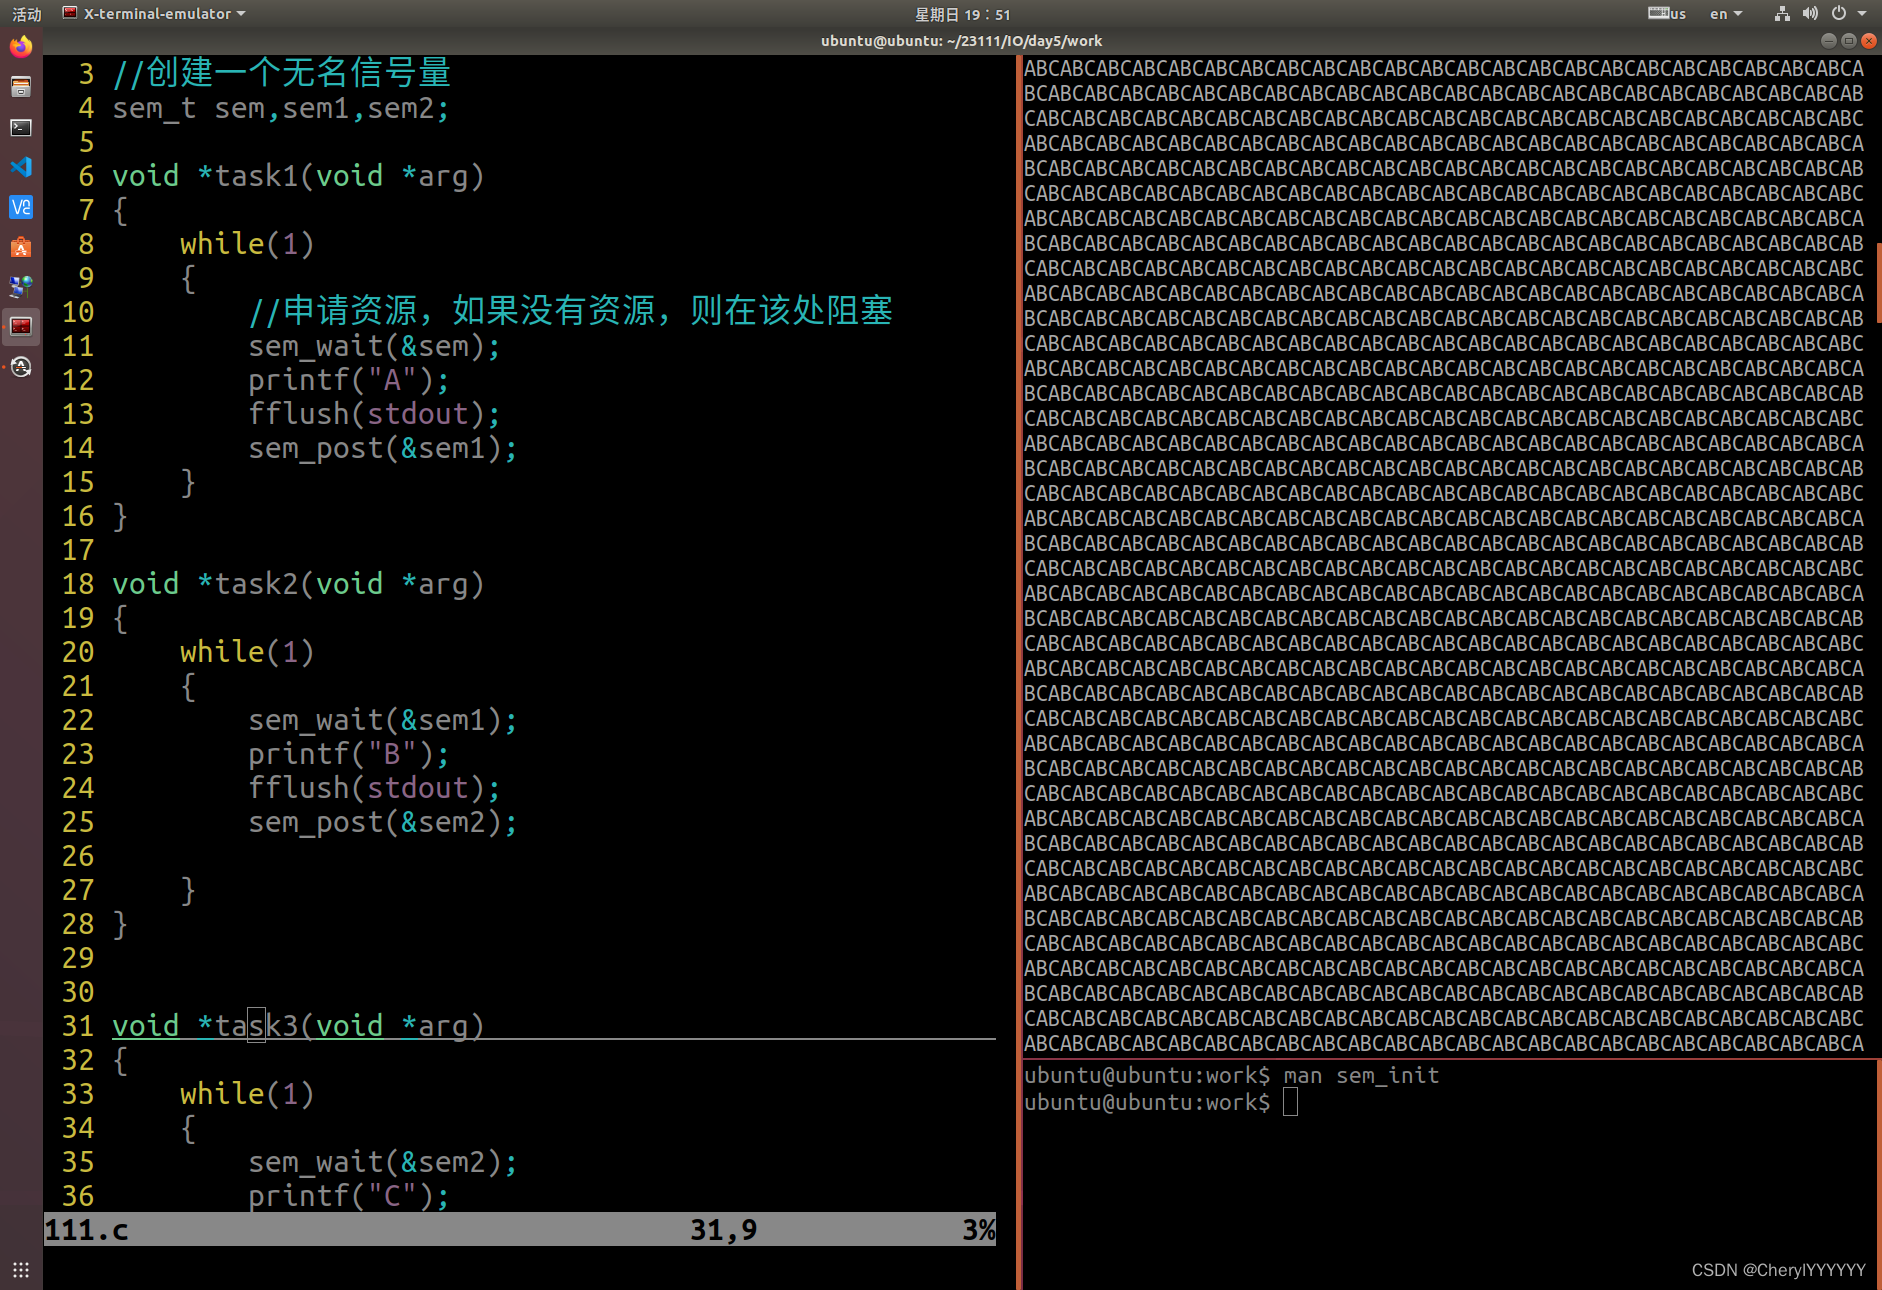Open Software Updater in the dock
The width and height of the screenshot is (1882, 1290).
point(21,367)
